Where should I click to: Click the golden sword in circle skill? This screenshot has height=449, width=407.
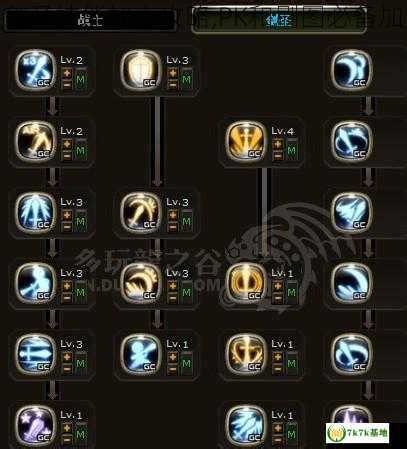tap(246, 284)
